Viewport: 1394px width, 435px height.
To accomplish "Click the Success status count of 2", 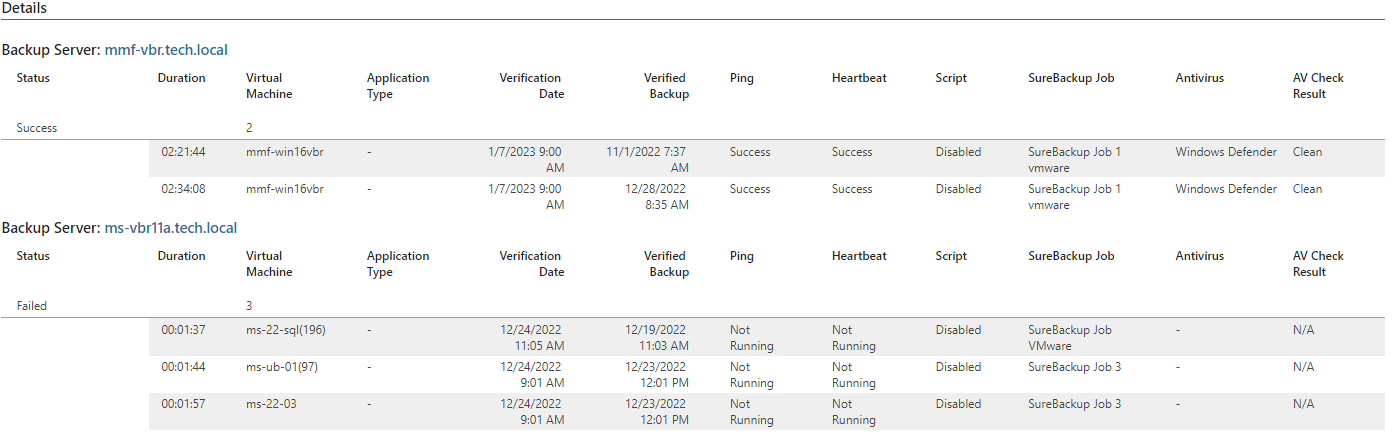I will [x=249, y=128].
